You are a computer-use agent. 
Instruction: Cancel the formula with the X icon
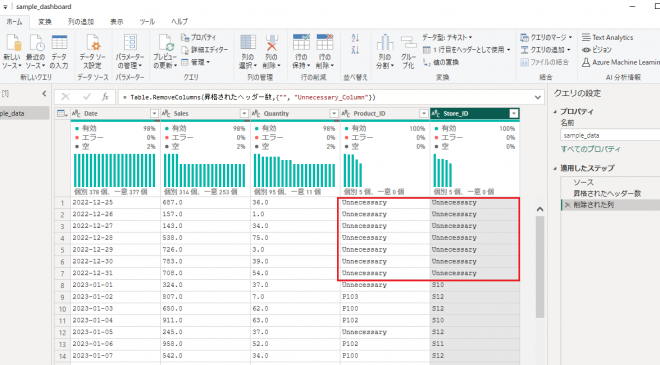tap(65, 97)
